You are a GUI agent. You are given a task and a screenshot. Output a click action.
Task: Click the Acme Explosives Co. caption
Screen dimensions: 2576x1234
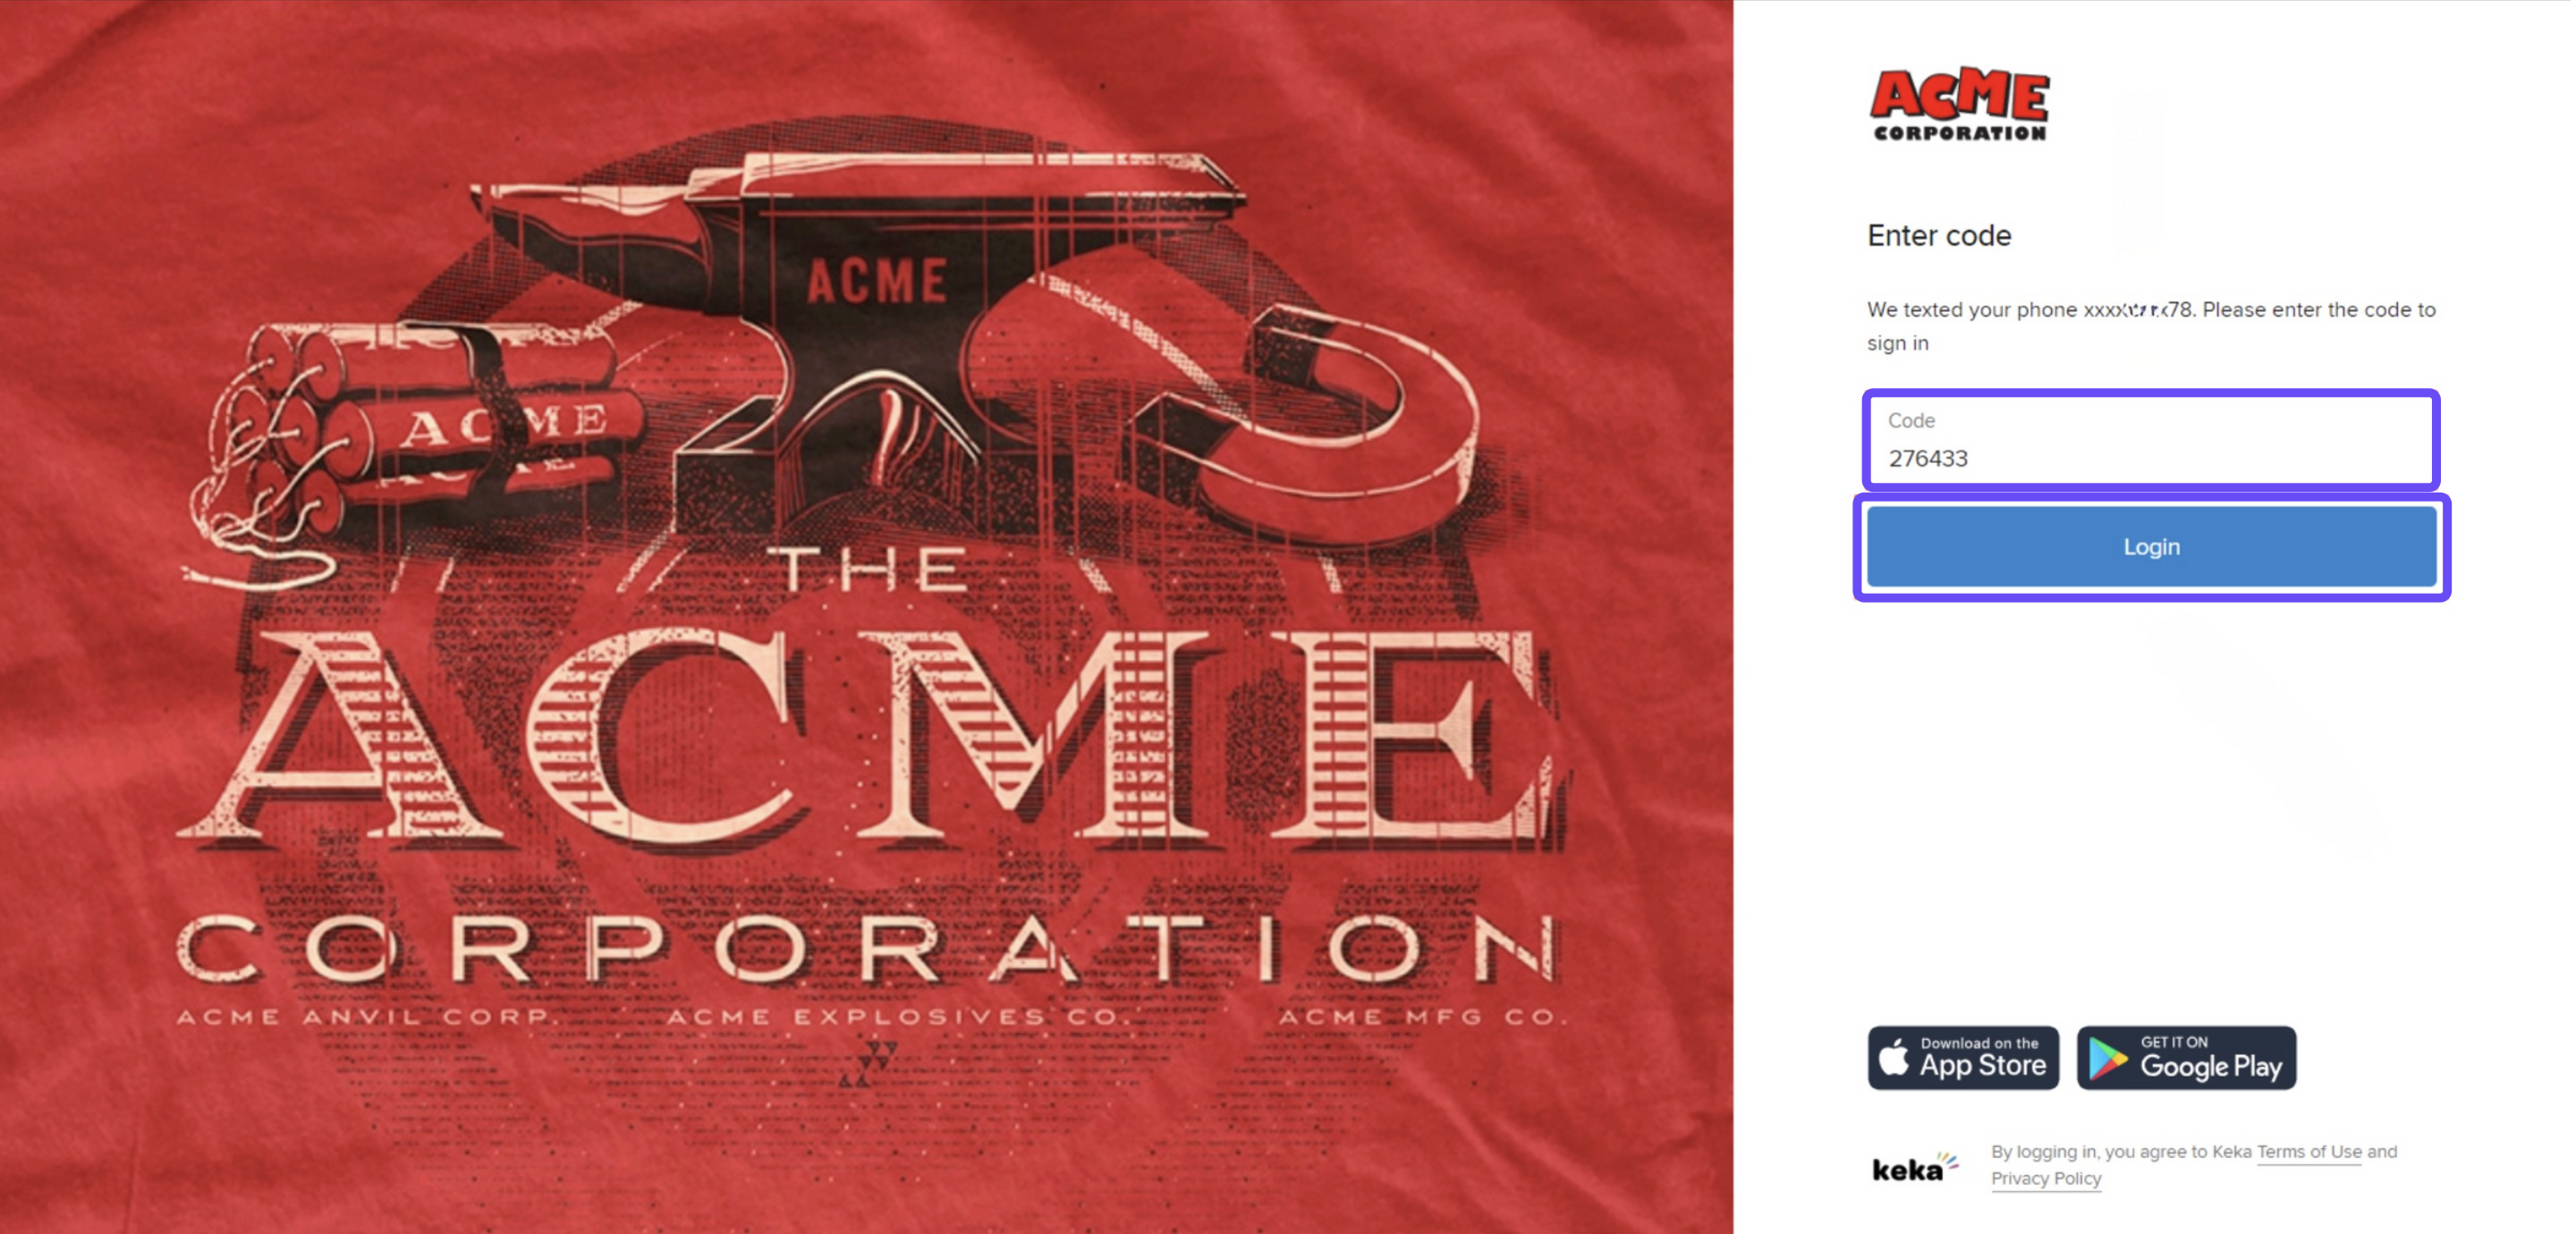897,1017
